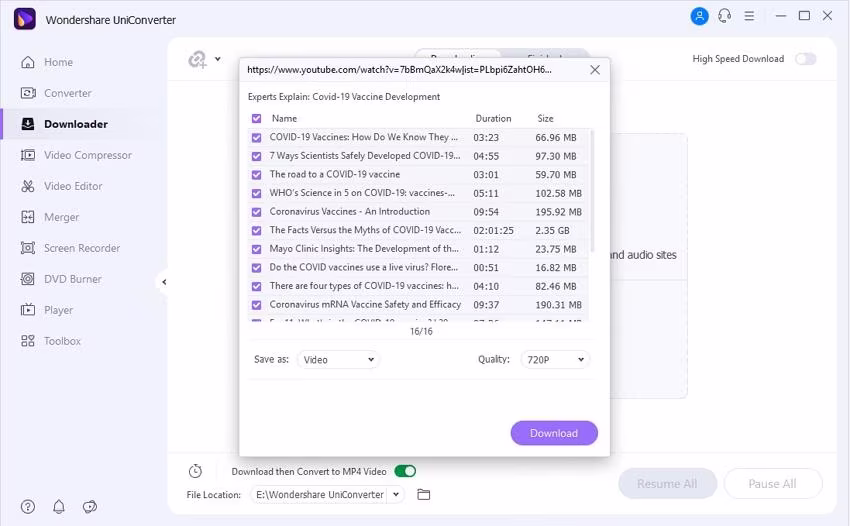Open Player label in sidebar
The height and width of the screenshot is (526, 850).
pyautogui.click(x=59, y=310)
